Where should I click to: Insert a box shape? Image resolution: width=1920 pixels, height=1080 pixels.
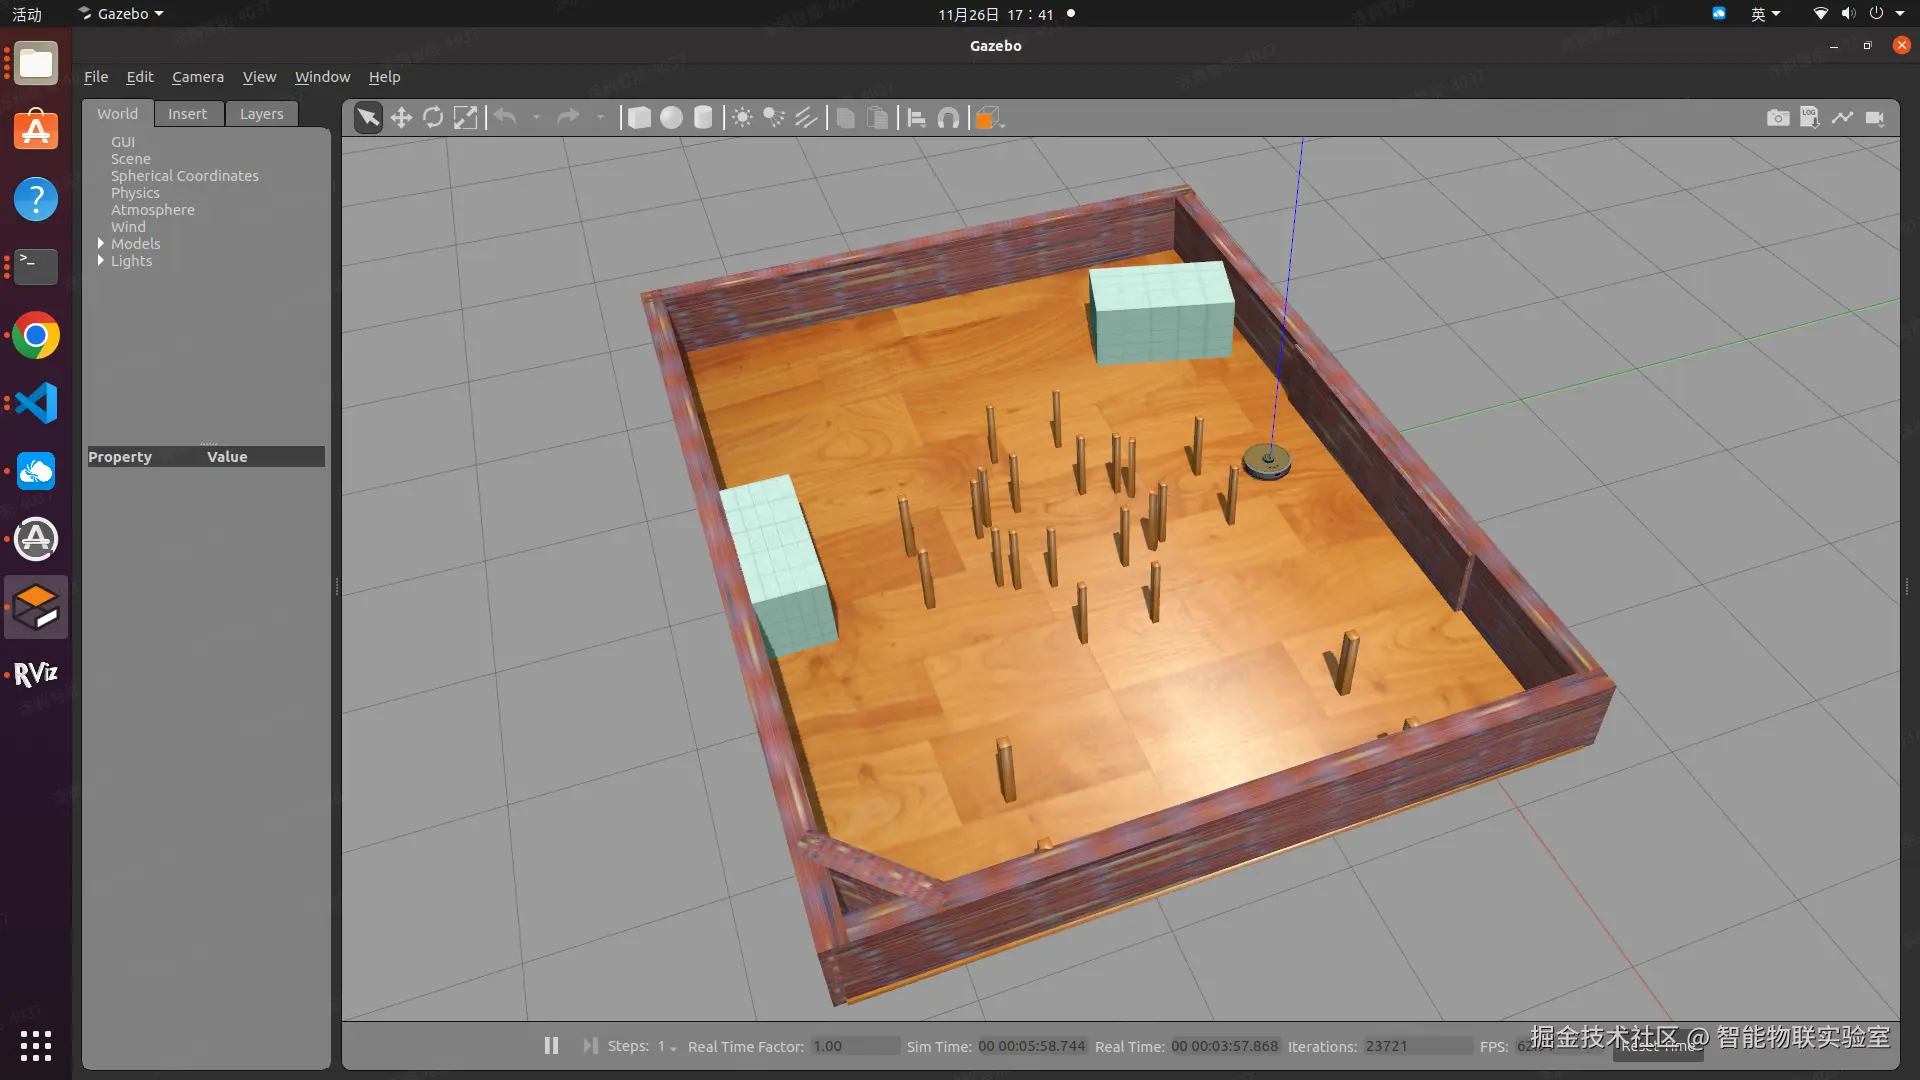(x=639, y=118)
